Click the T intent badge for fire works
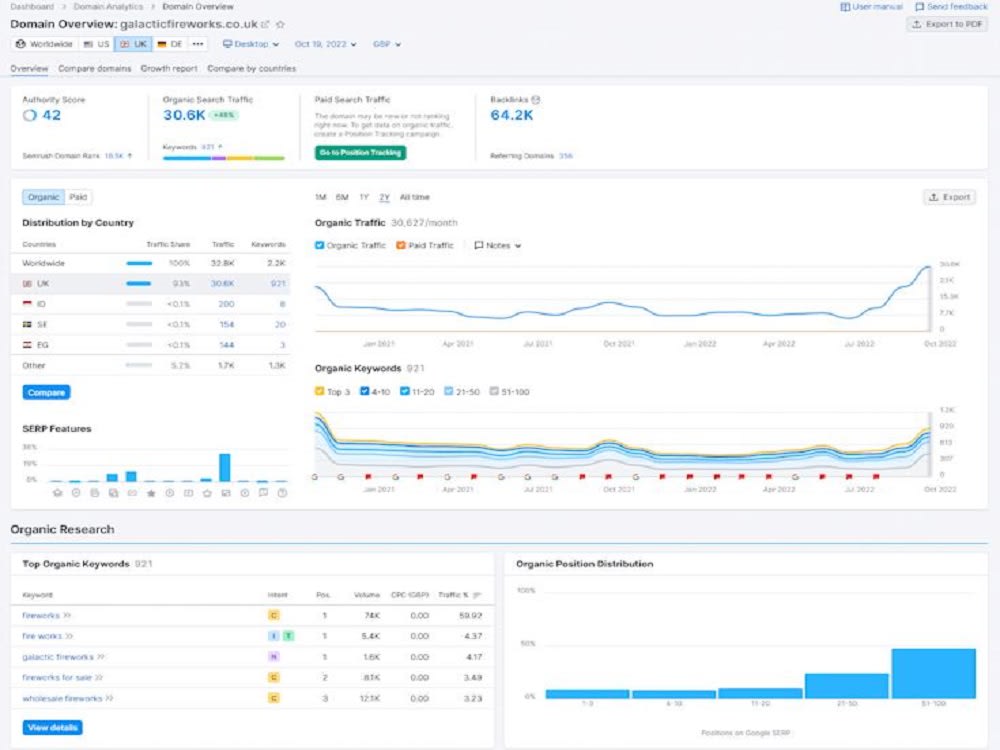 click(288, 636)
